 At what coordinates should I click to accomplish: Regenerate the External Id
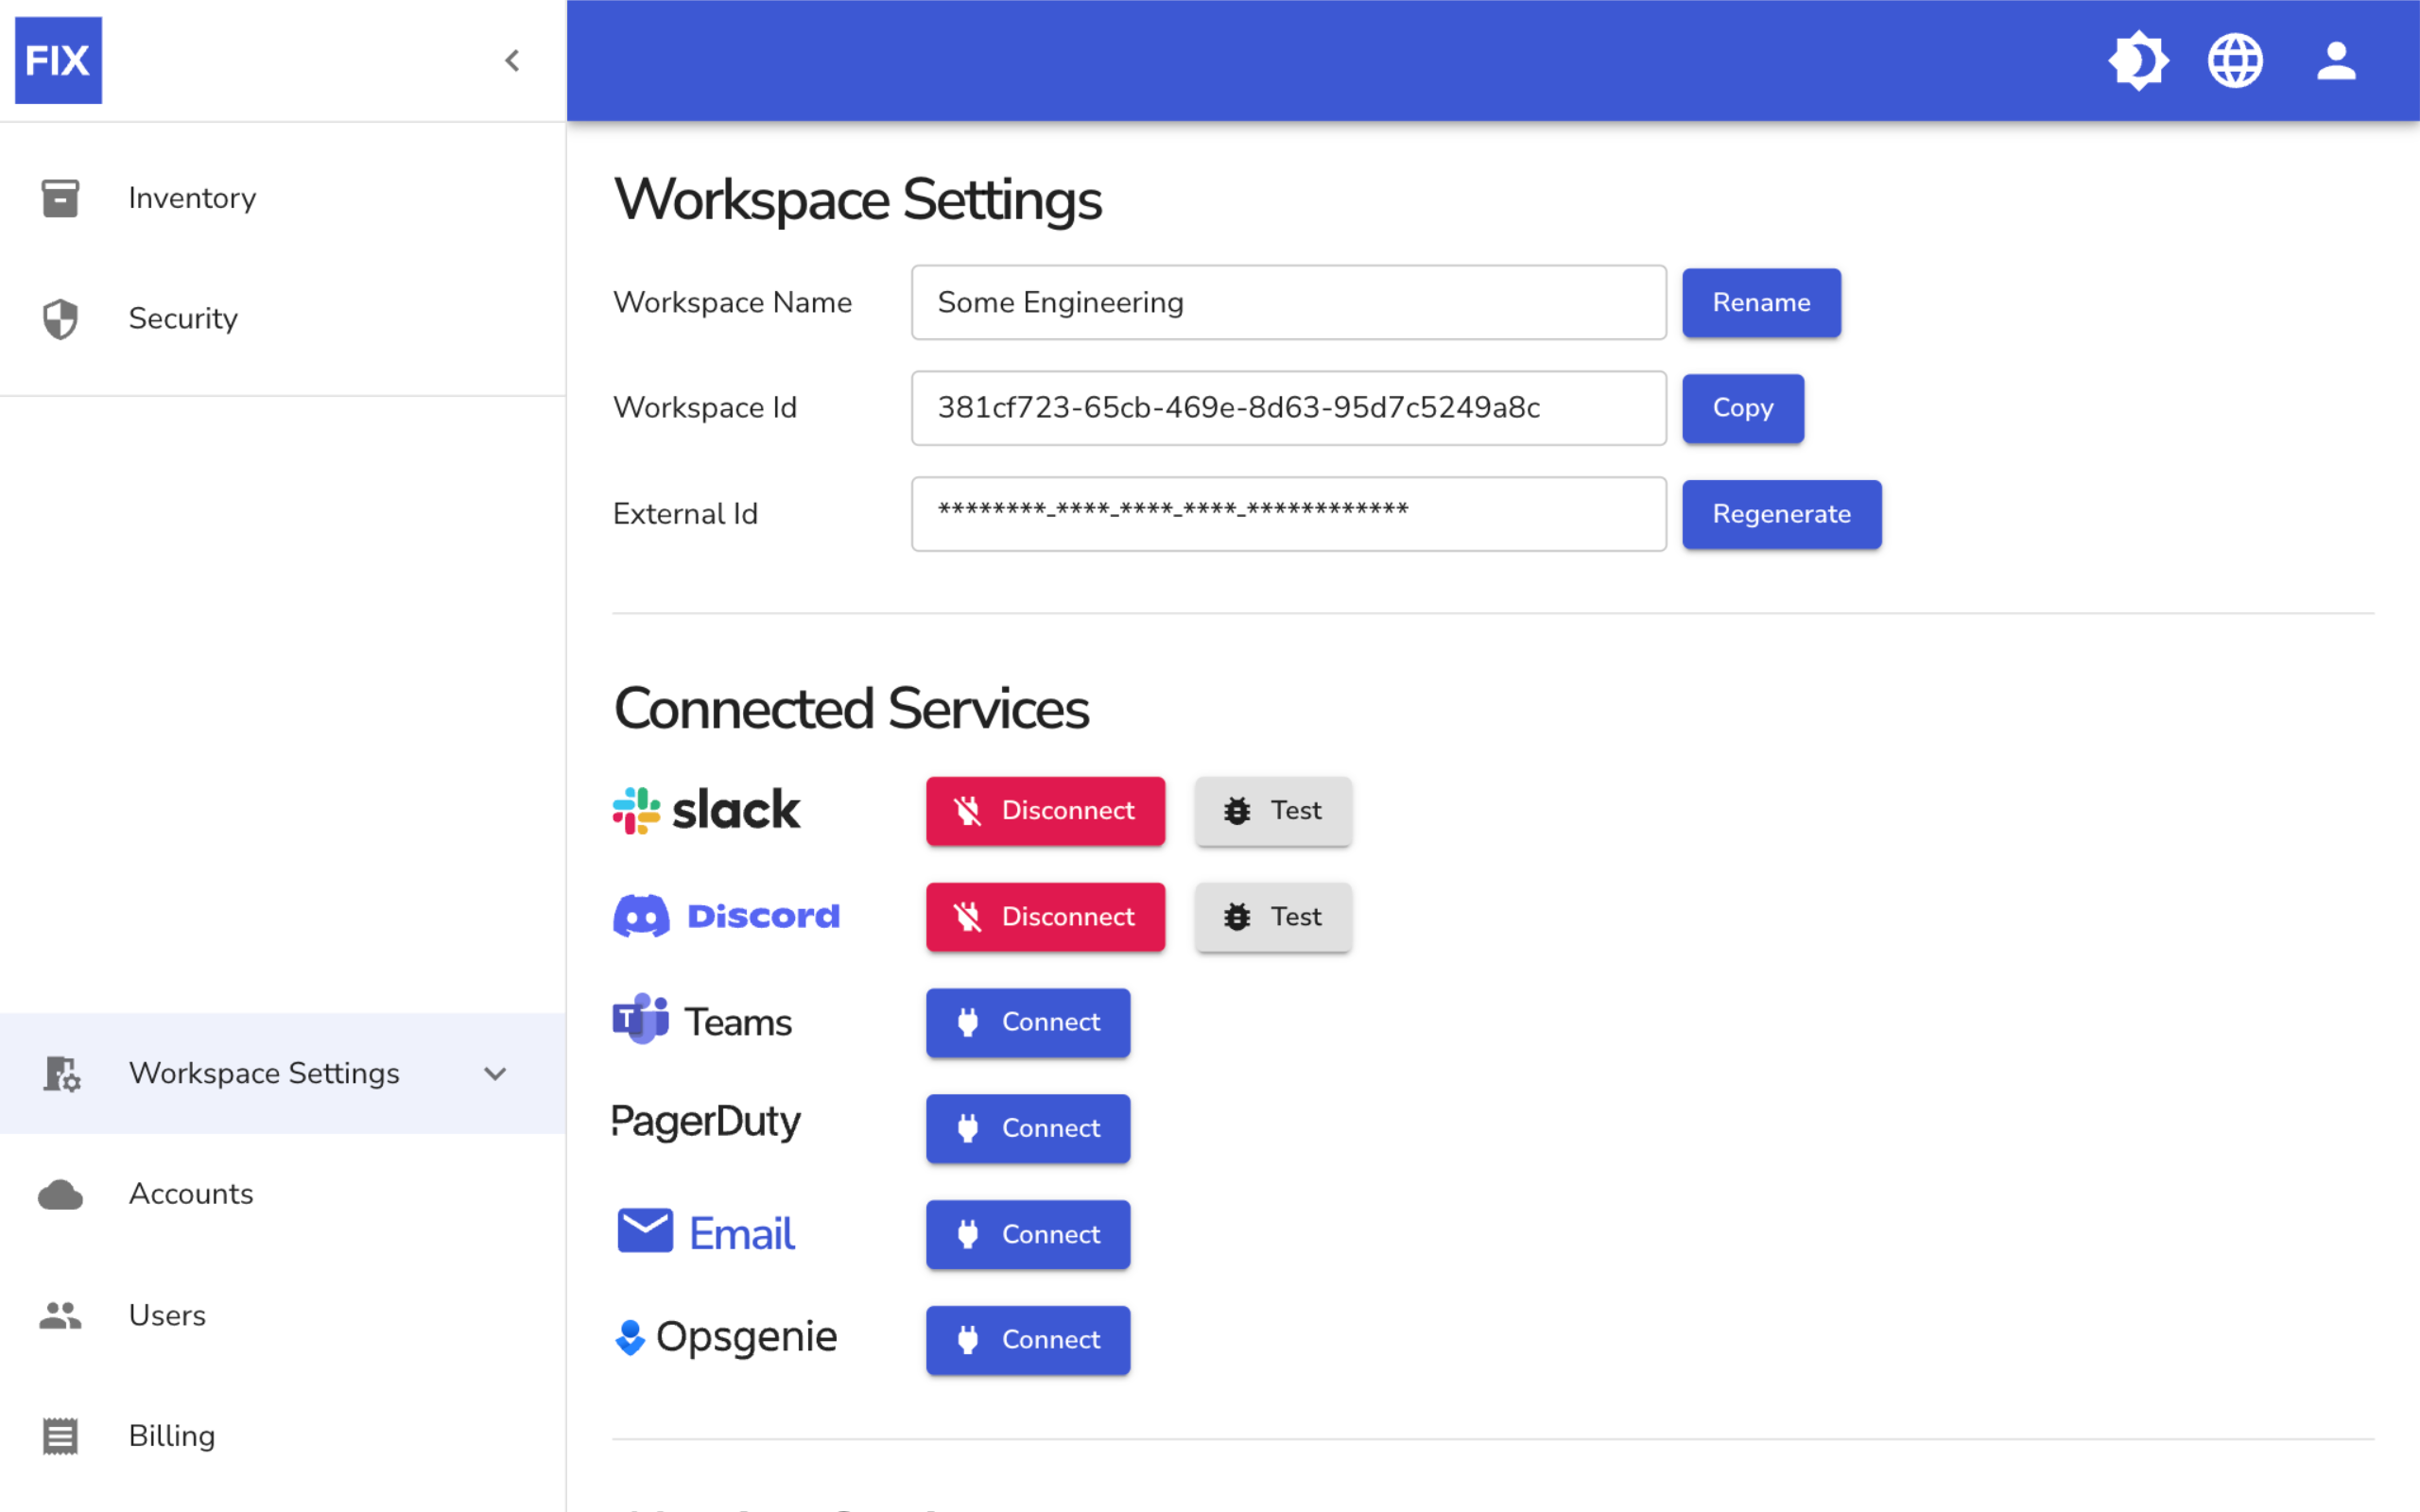pyautogui.click(x=1781, y=514)
